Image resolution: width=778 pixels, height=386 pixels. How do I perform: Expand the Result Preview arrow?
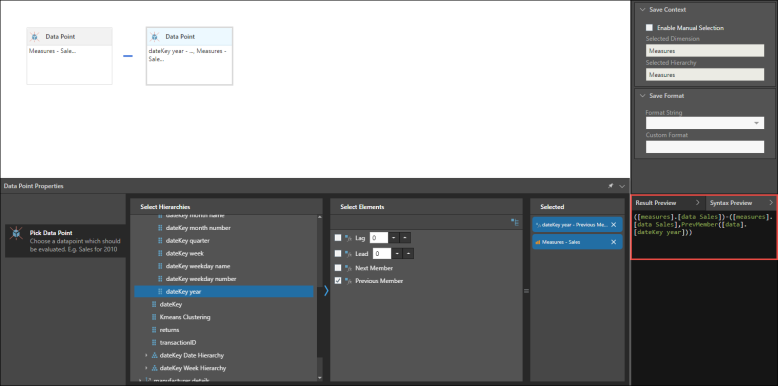tap(697, 203)
